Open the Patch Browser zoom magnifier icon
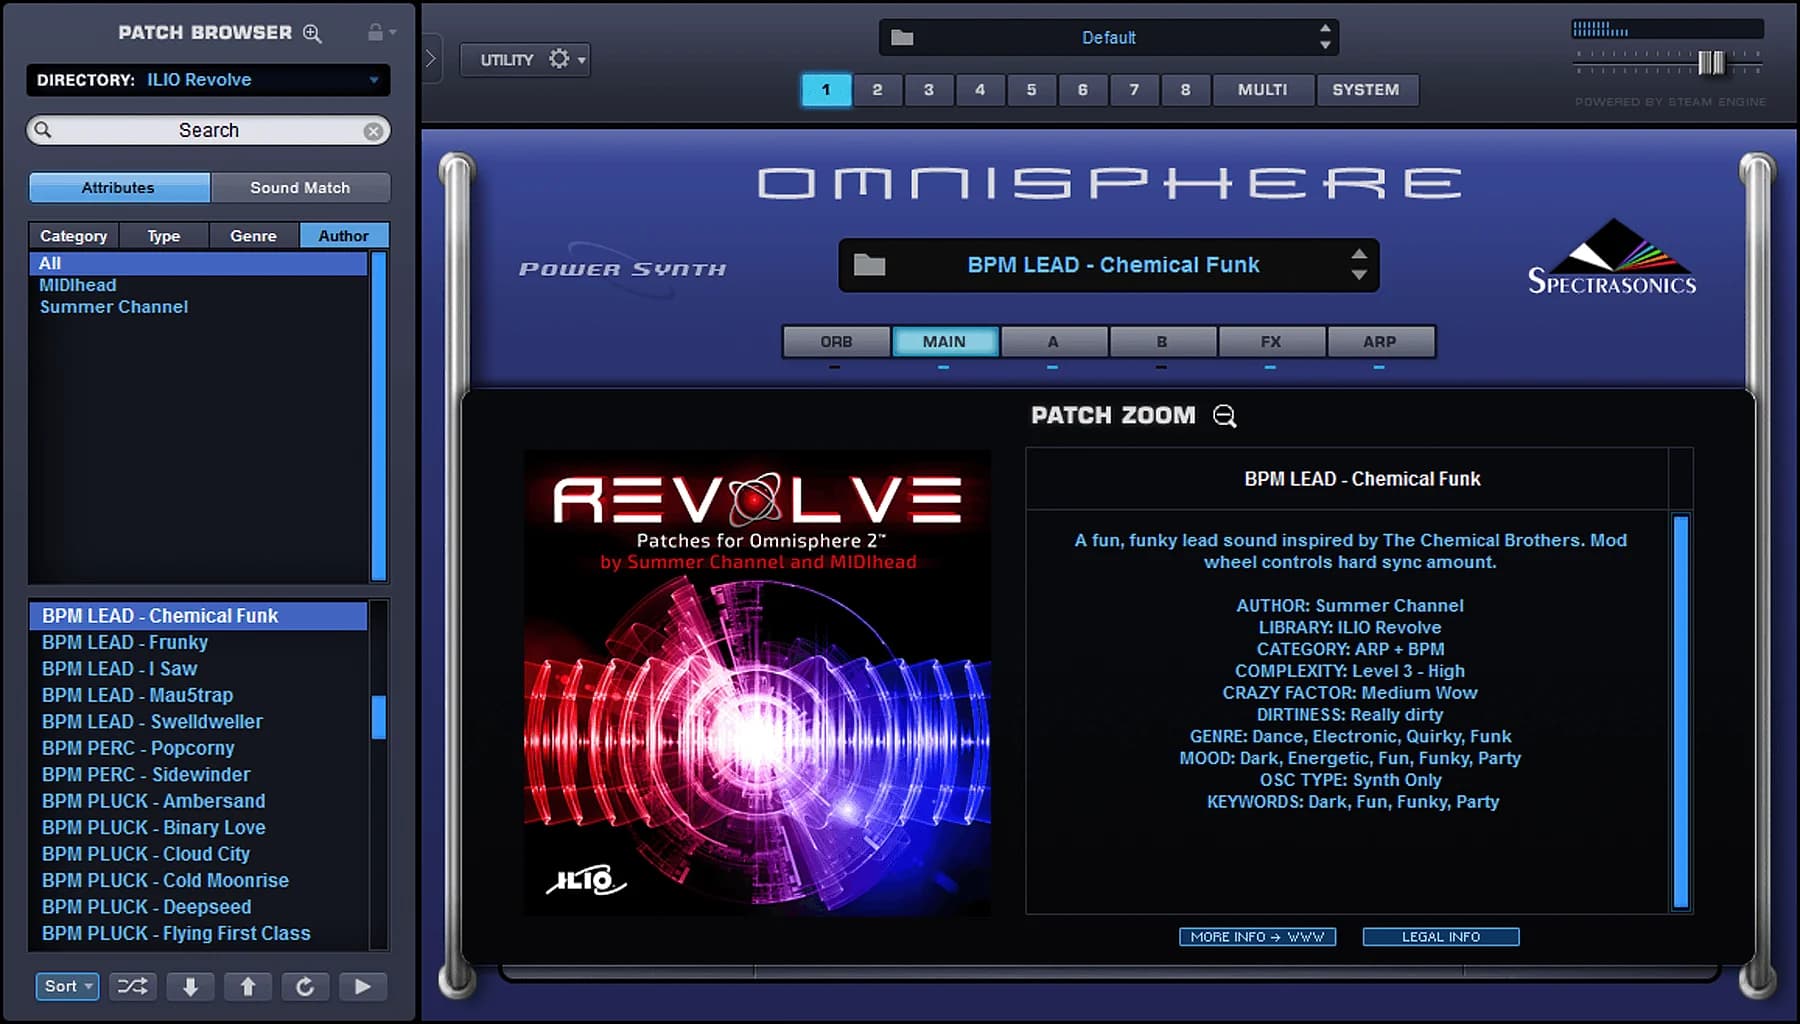The height and width of the screenshot is (1024, 1800). click(x=311, y=33)
